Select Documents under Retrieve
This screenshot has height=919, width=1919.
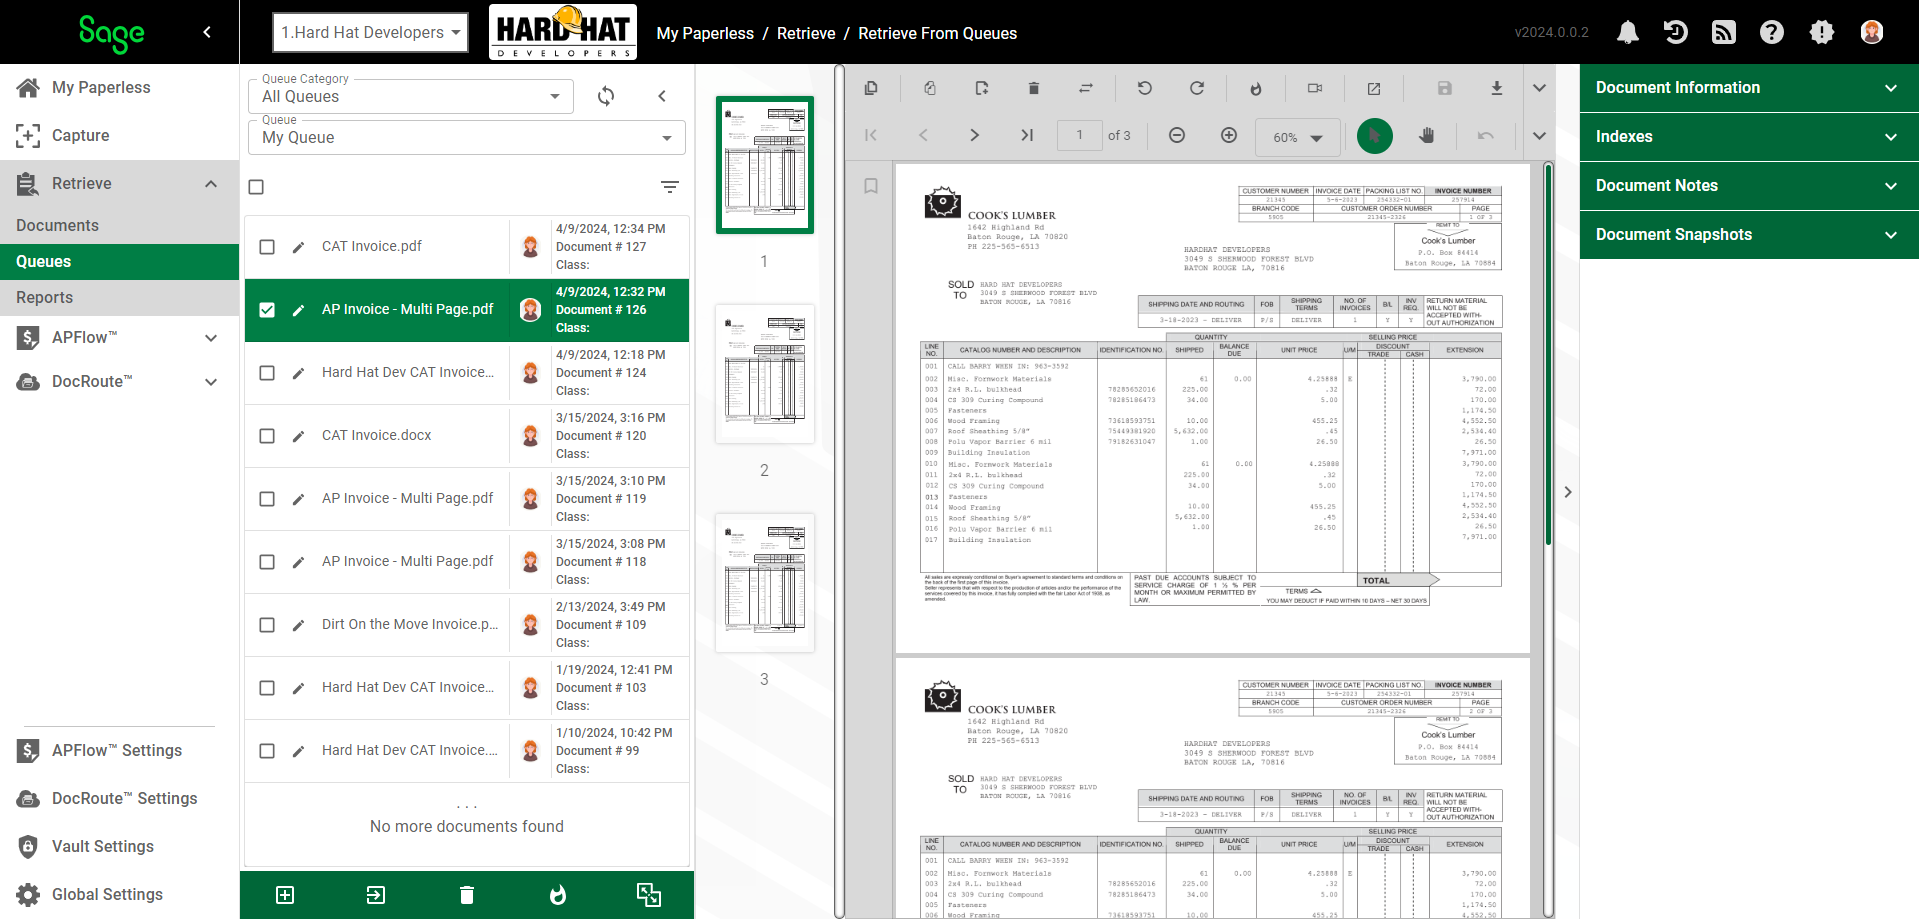[119, 226]
